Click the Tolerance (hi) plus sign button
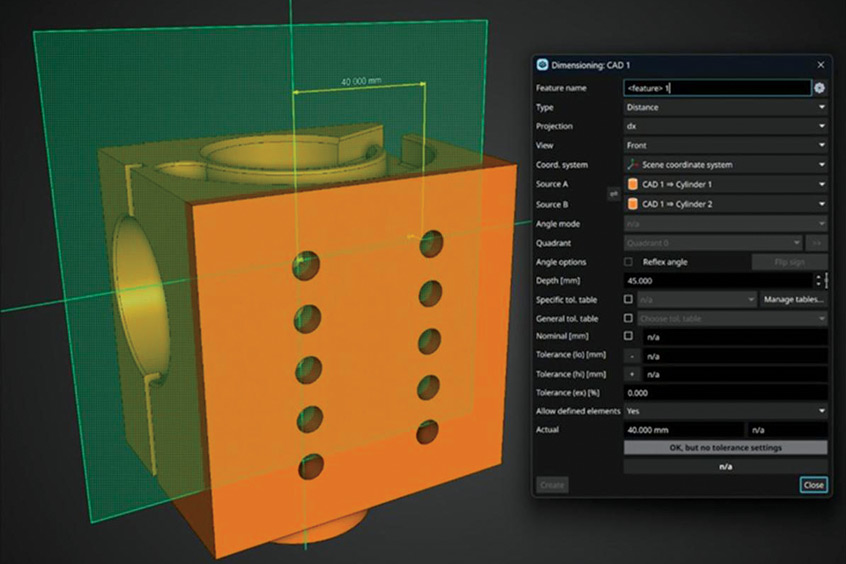The height and width of the screenshot is (564, 846). (x=631, y=374)
